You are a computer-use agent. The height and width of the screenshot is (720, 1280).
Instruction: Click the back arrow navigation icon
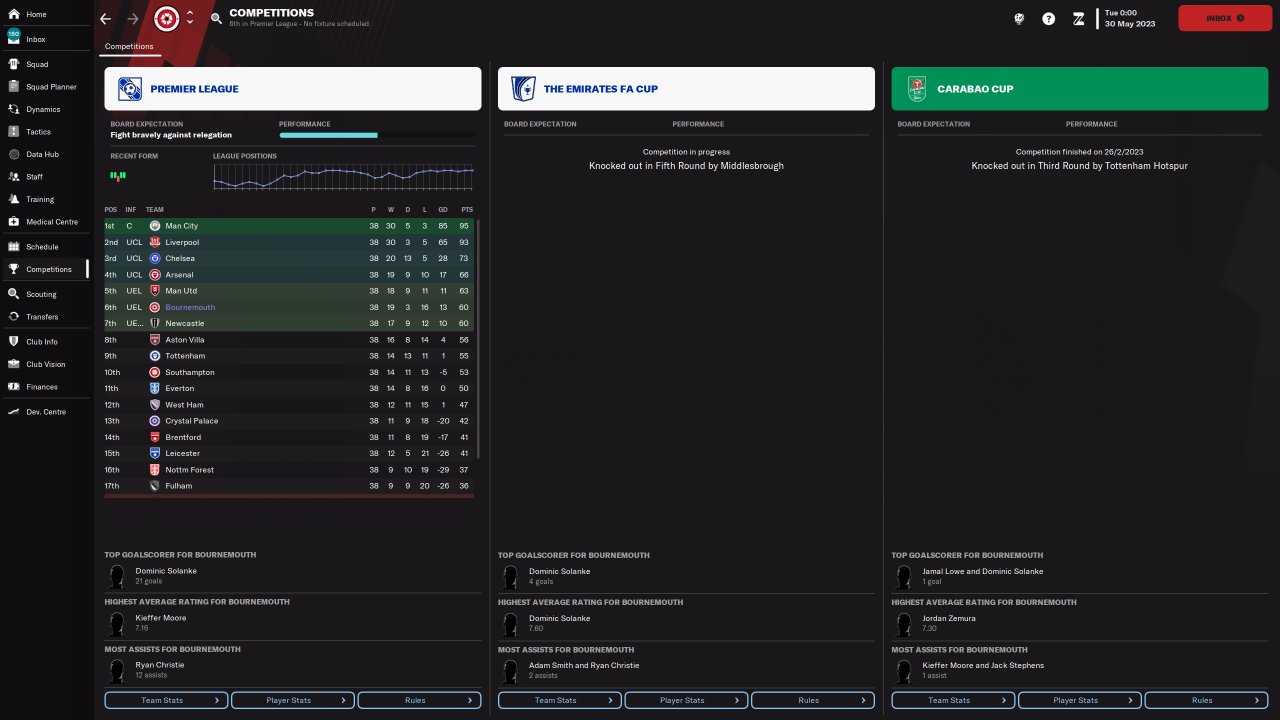106,19
